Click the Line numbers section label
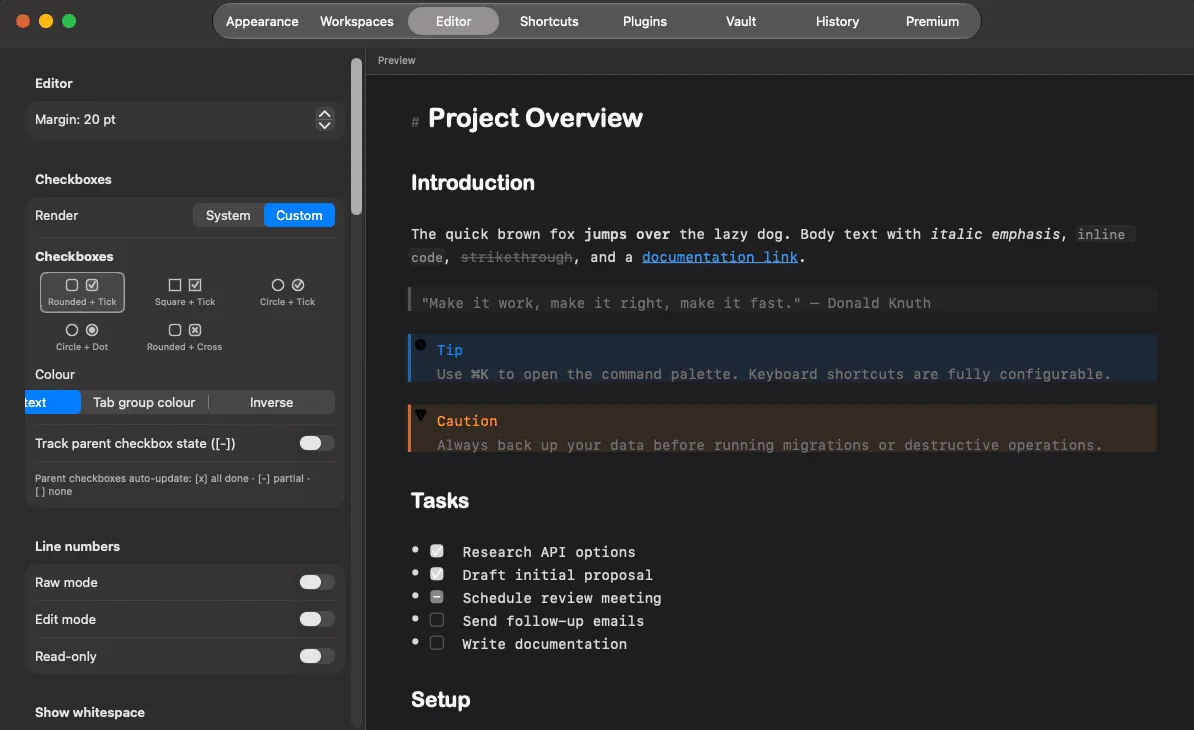This screenshot has width=1194, height=730. pos(78,547)
